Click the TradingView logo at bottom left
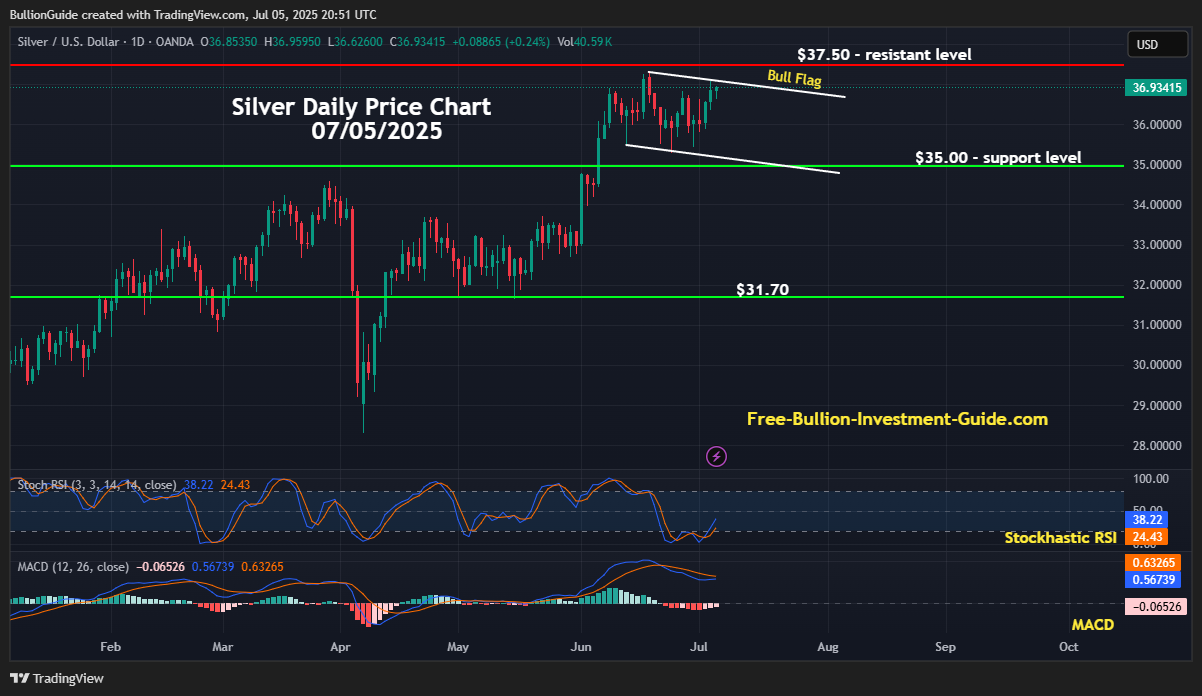1202x696 pixels. point(57,678)
